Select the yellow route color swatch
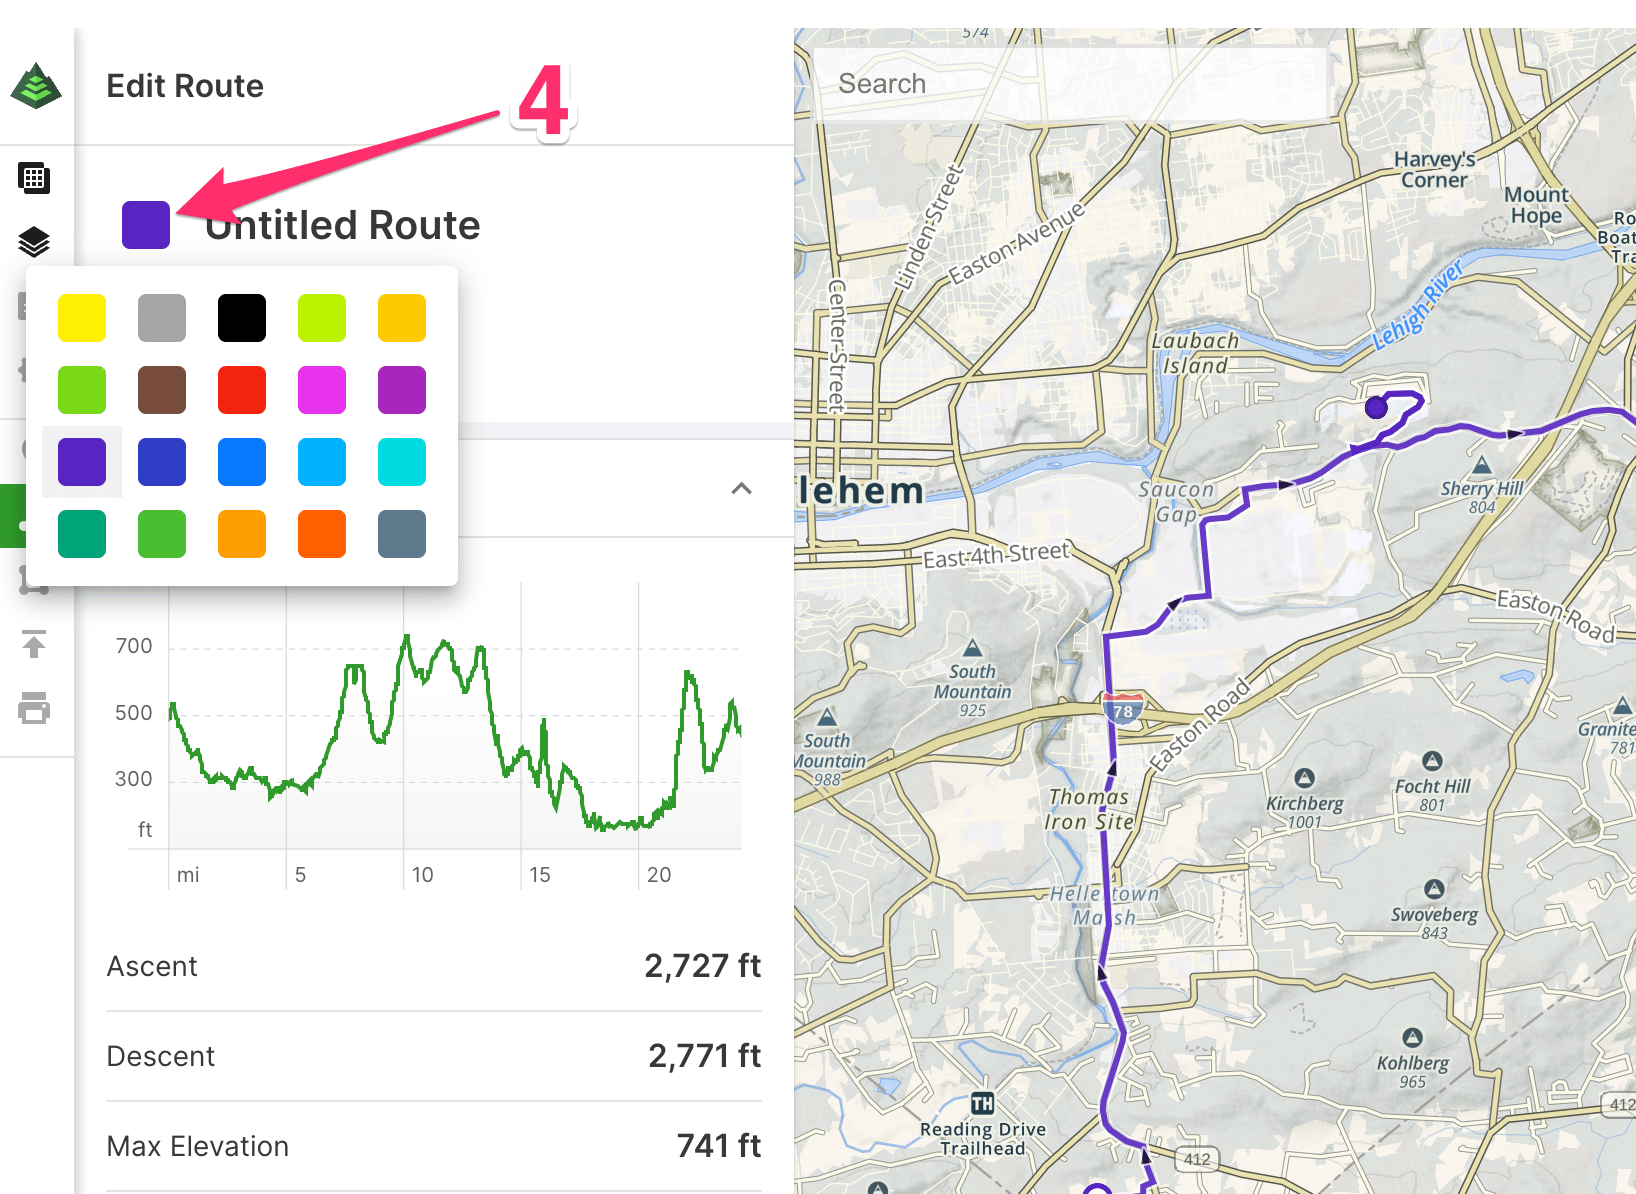Screen dimensions: 1636x1194 81,317
